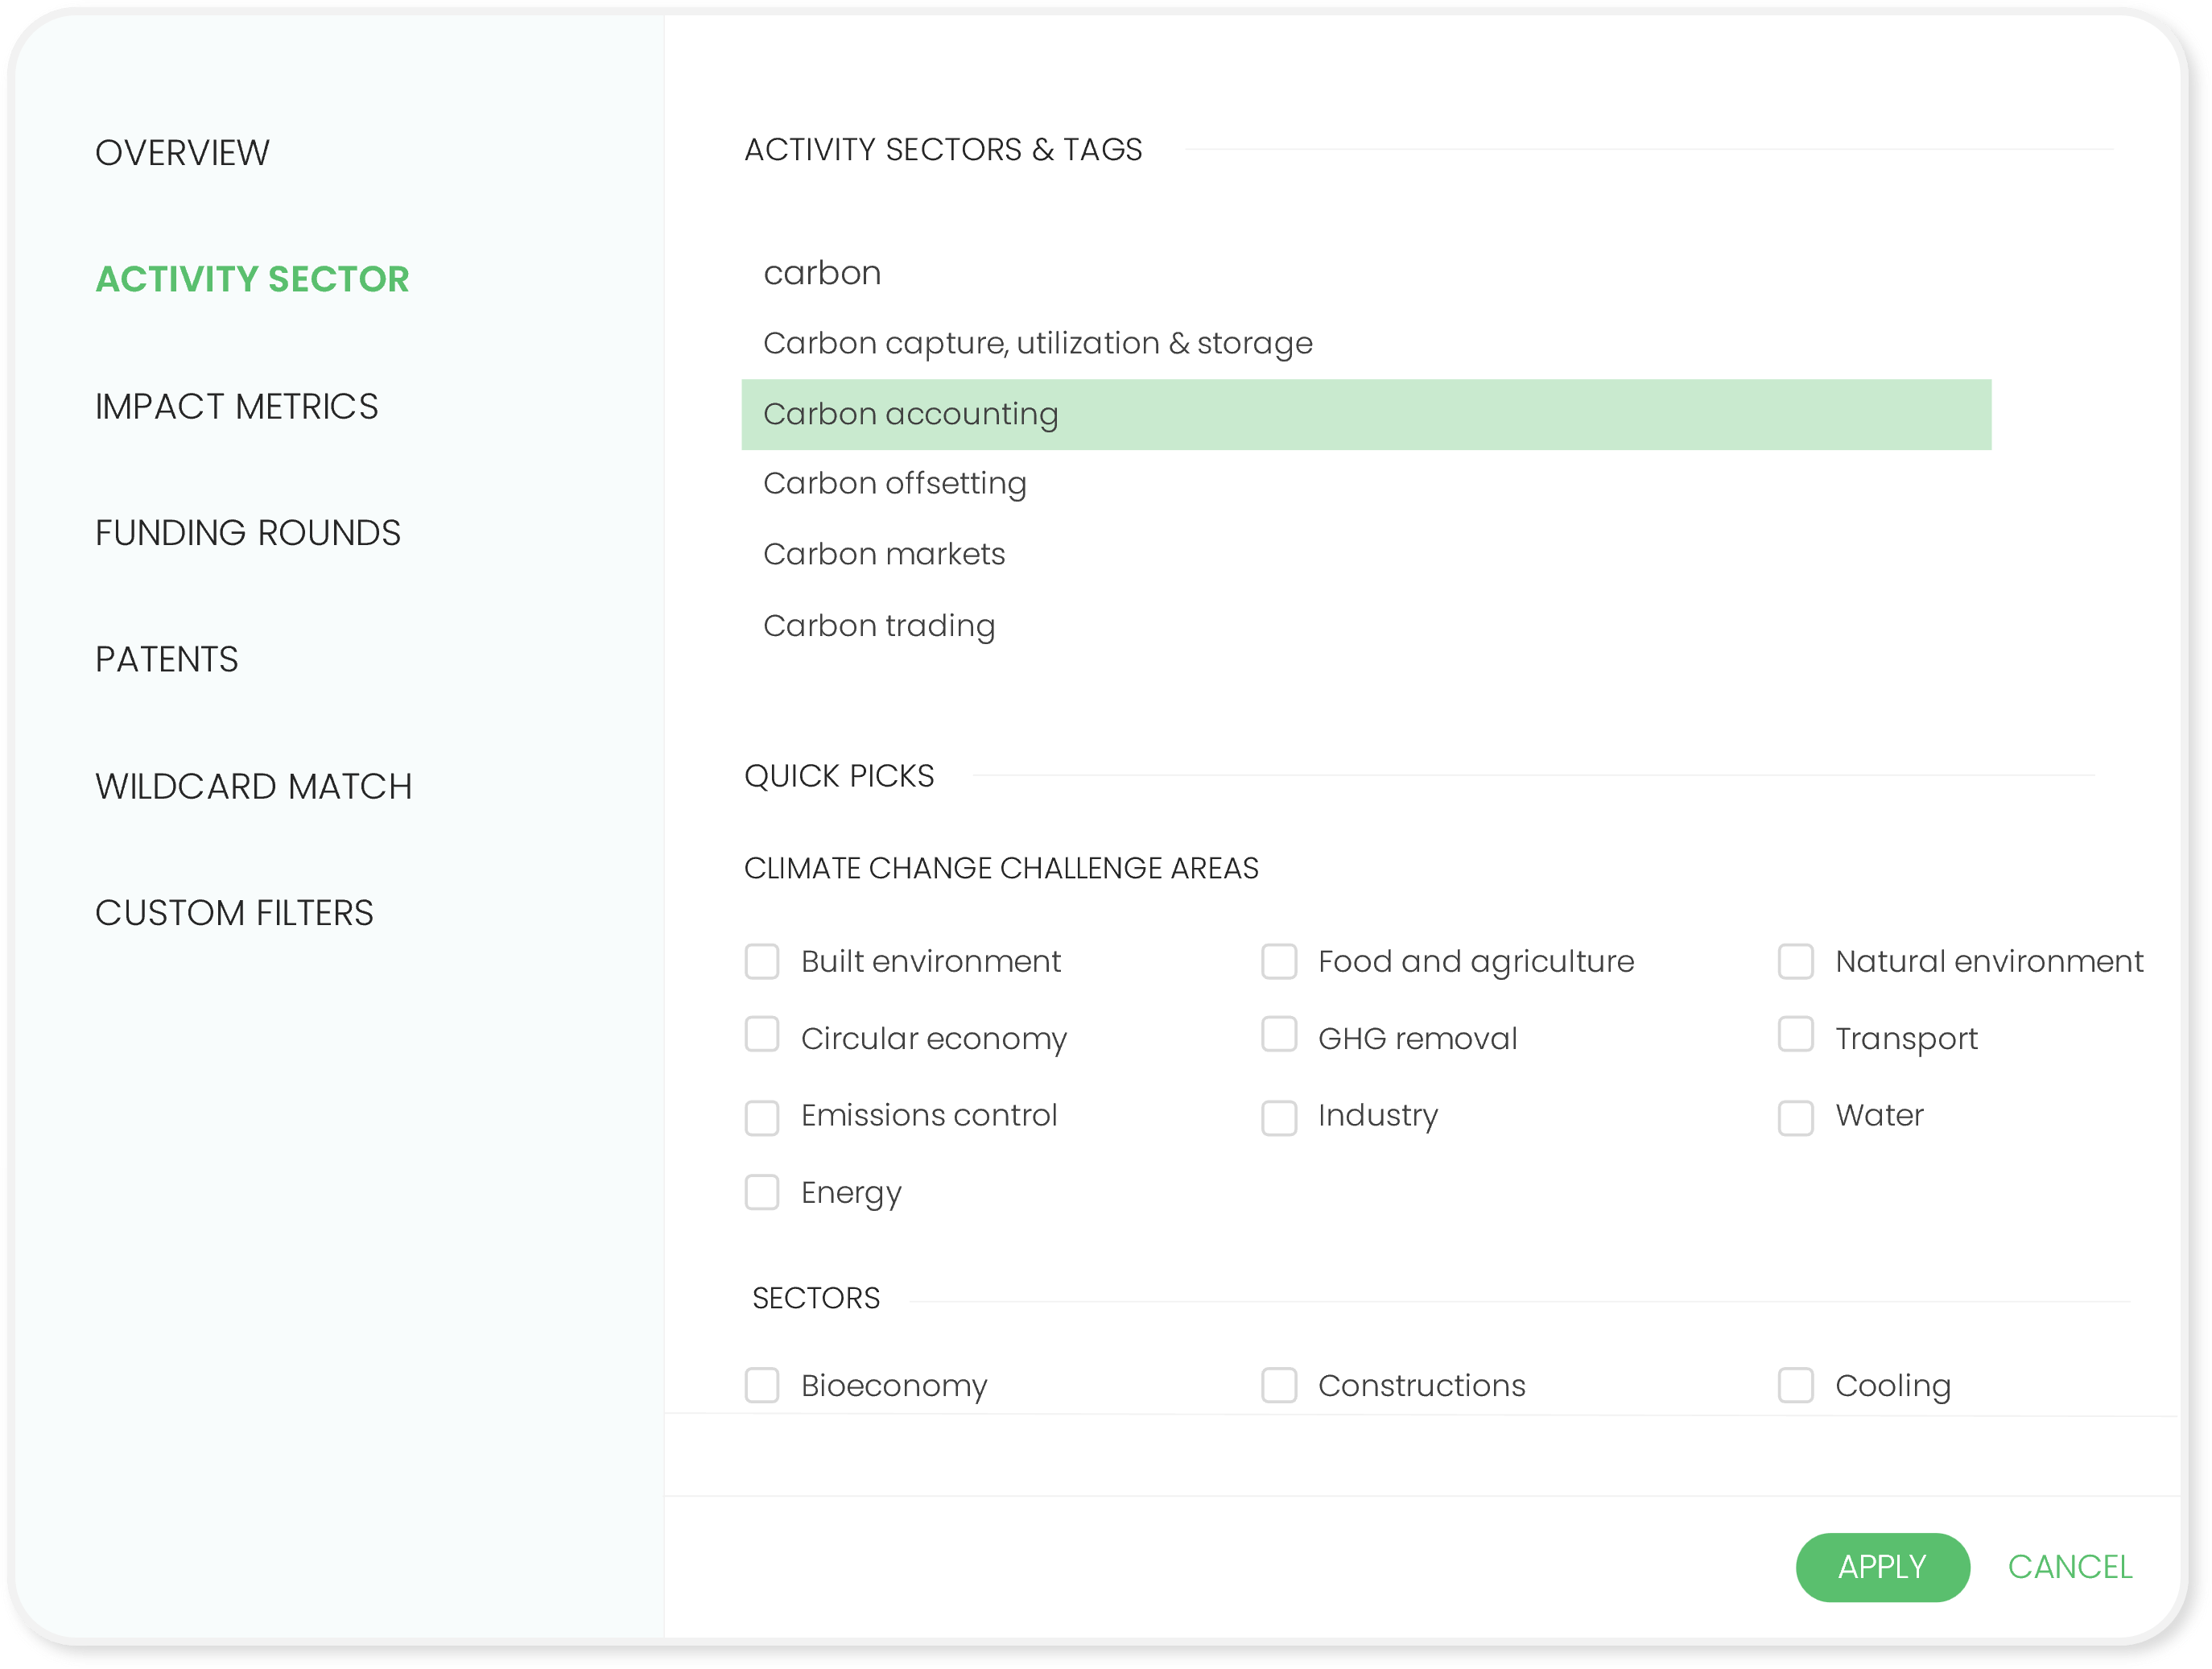
Task: Check the Food and agriculture option
Action: 1280,961
